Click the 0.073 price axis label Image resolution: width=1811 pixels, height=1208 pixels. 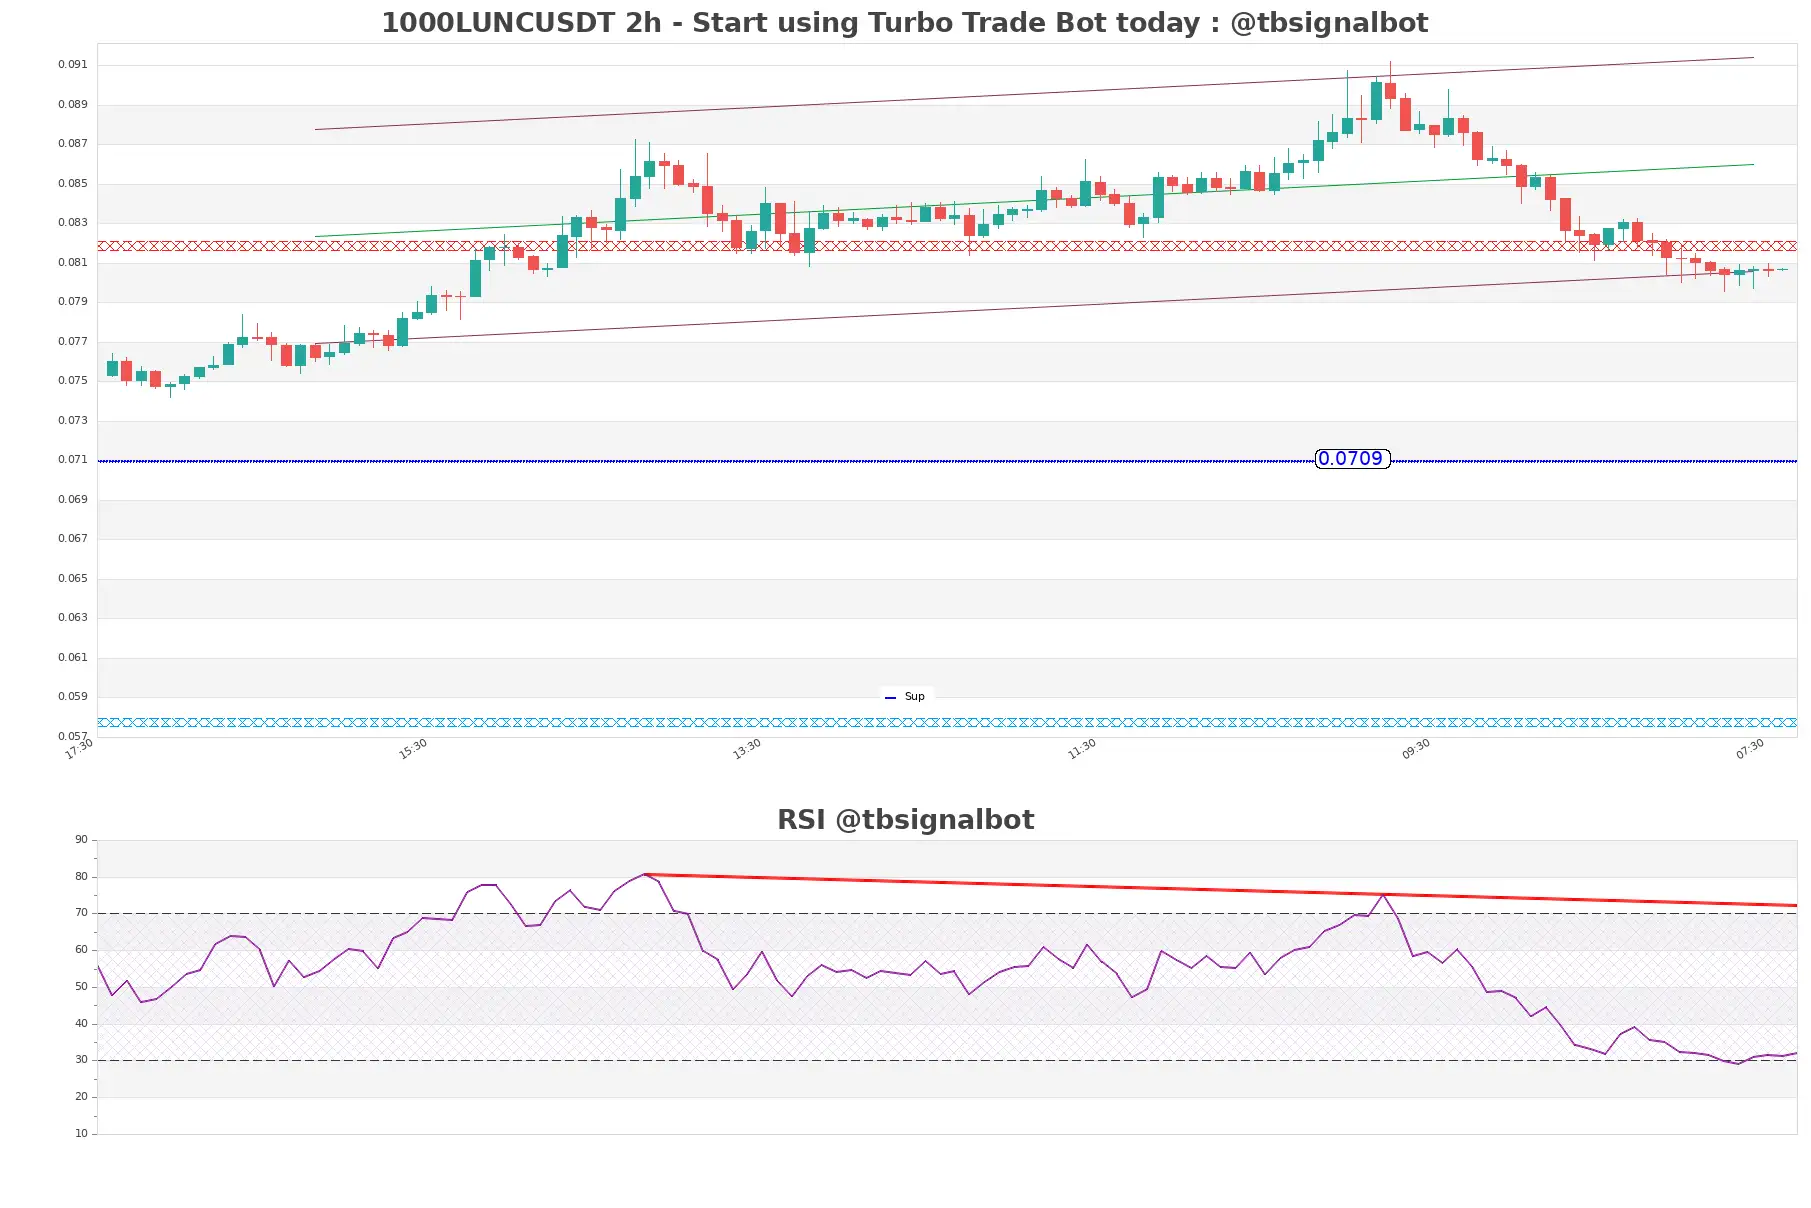point(72,421)
